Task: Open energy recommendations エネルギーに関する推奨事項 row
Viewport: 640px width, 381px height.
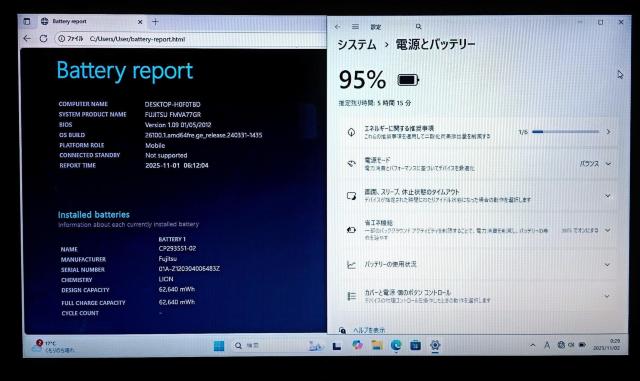Action: coord(480,132)
